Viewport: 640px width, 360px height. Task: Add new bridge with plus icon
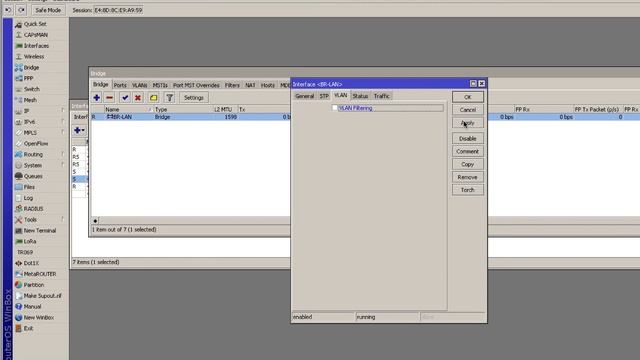pos(97,98)
